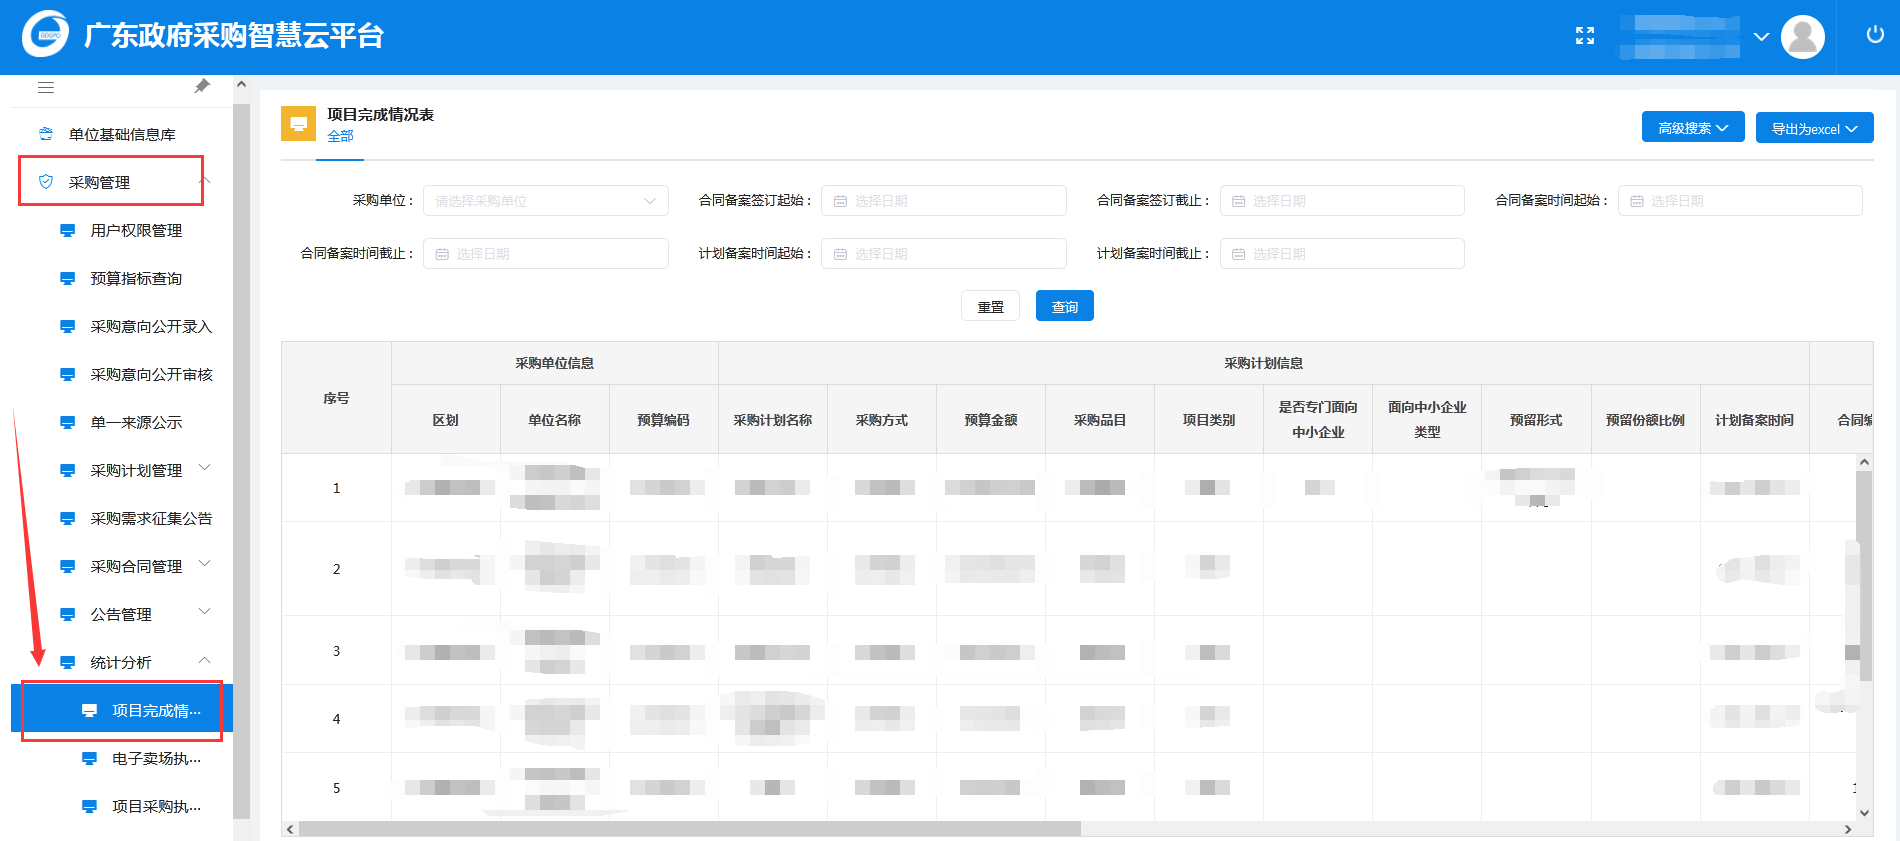Switch to the 全部 tab

pos(340,136)
